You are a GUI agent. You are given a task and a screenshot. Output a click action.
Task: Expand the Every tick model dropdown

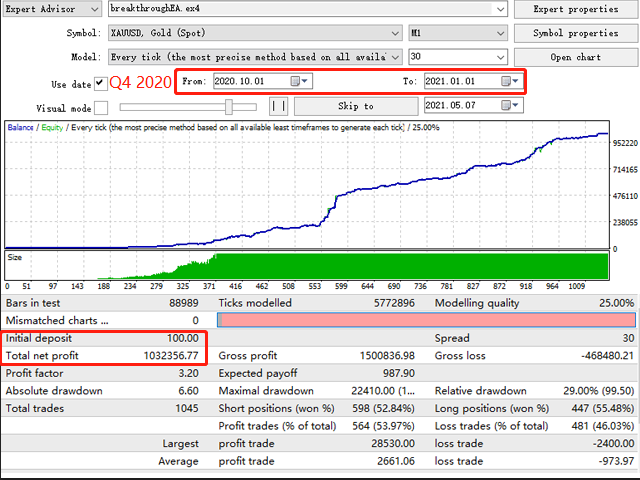pos(395,57)
